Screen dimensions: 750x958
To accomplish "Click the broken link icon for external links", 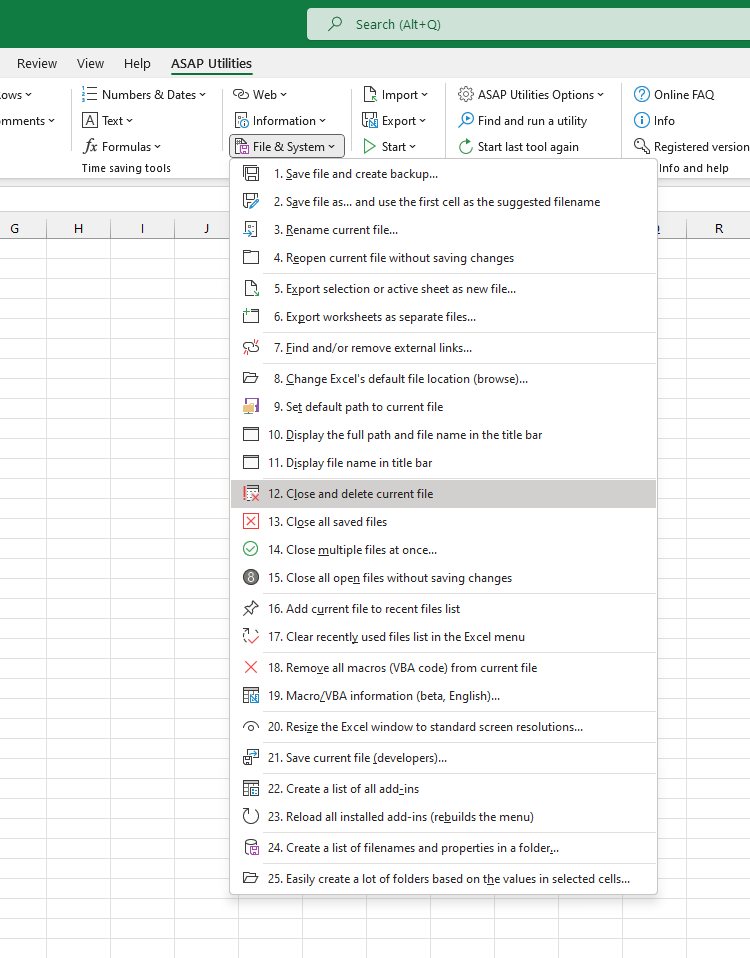I will [250, 348].
